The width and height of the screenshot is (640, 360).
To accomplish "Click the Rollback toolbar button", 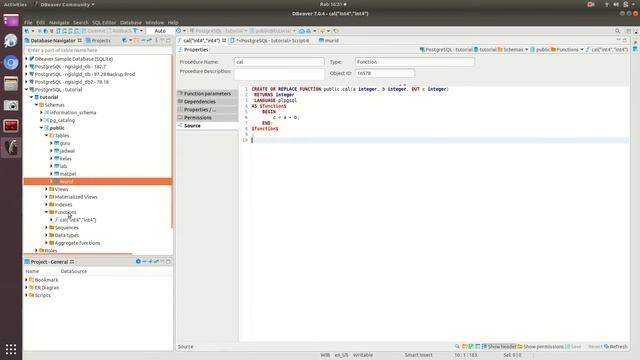I will coord(120,31).
